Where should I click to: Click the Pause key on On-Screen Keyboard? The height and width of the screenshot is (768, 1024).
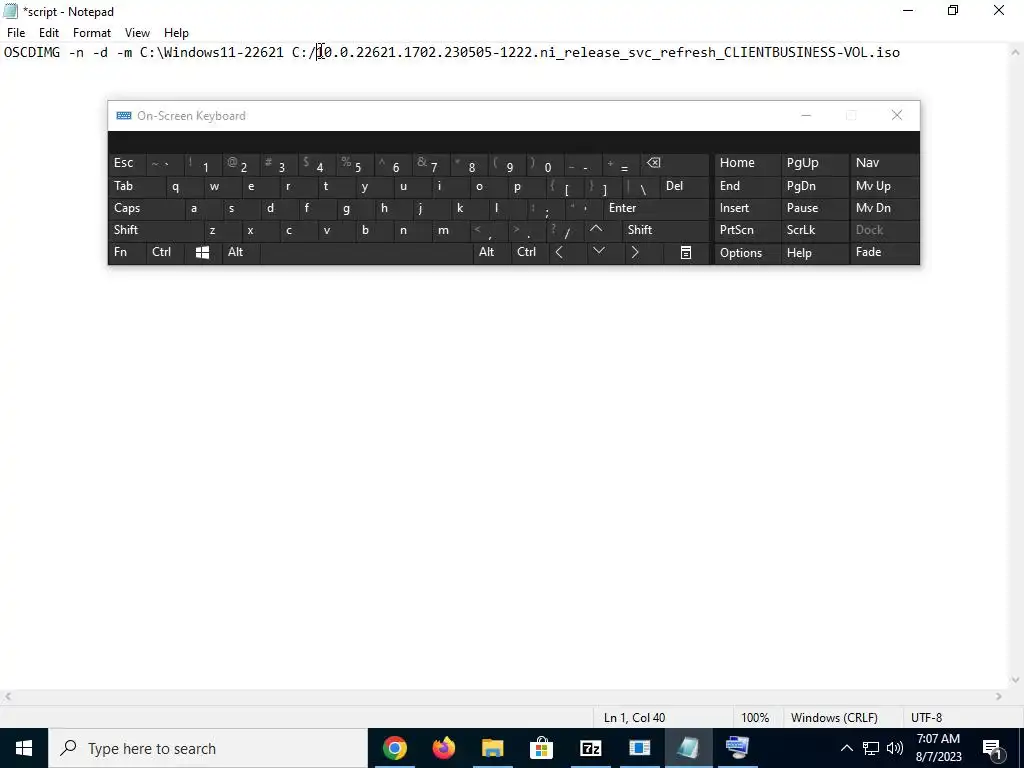(814, 208)
